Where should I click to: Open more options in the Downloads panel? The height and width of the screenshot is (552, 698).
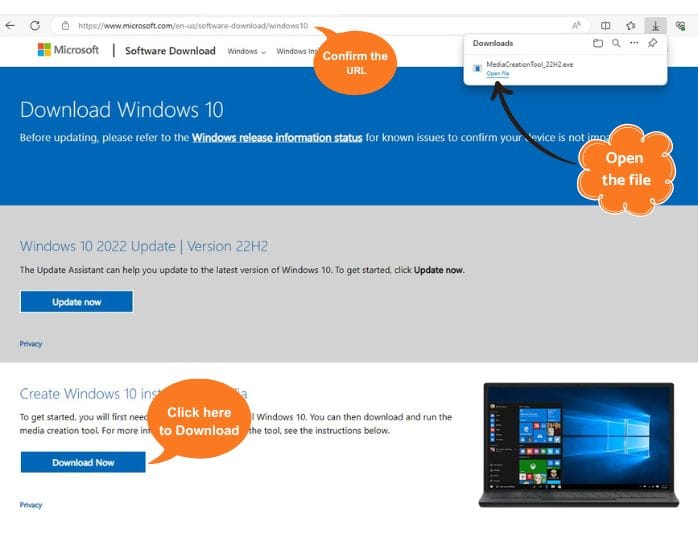point(634,43)
